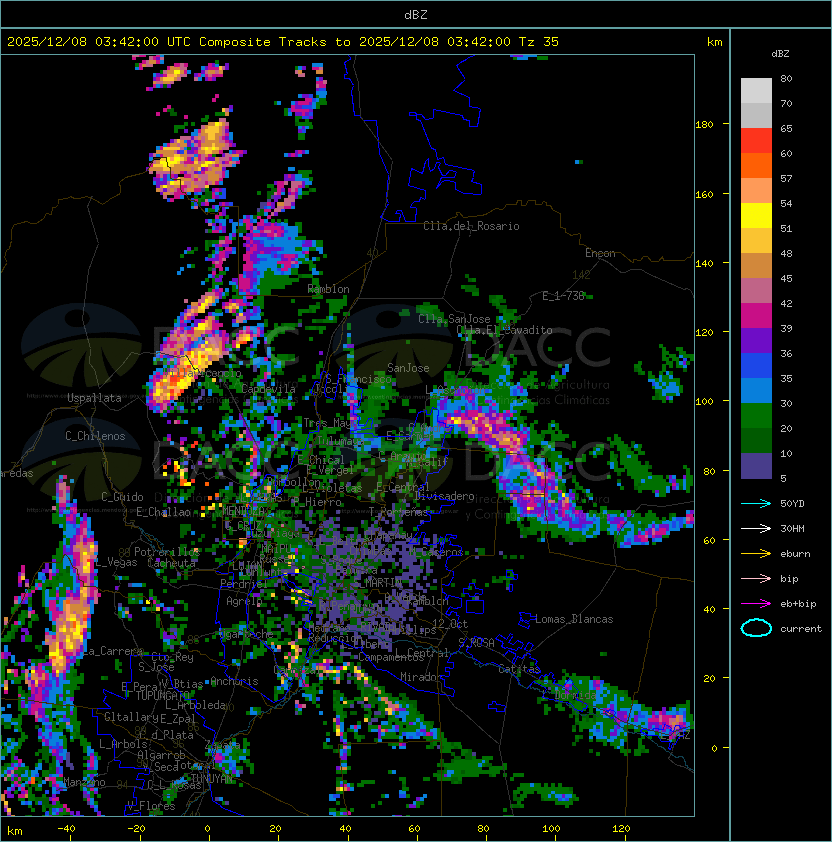Click the eburn yellow arrow legend icon

756,554
